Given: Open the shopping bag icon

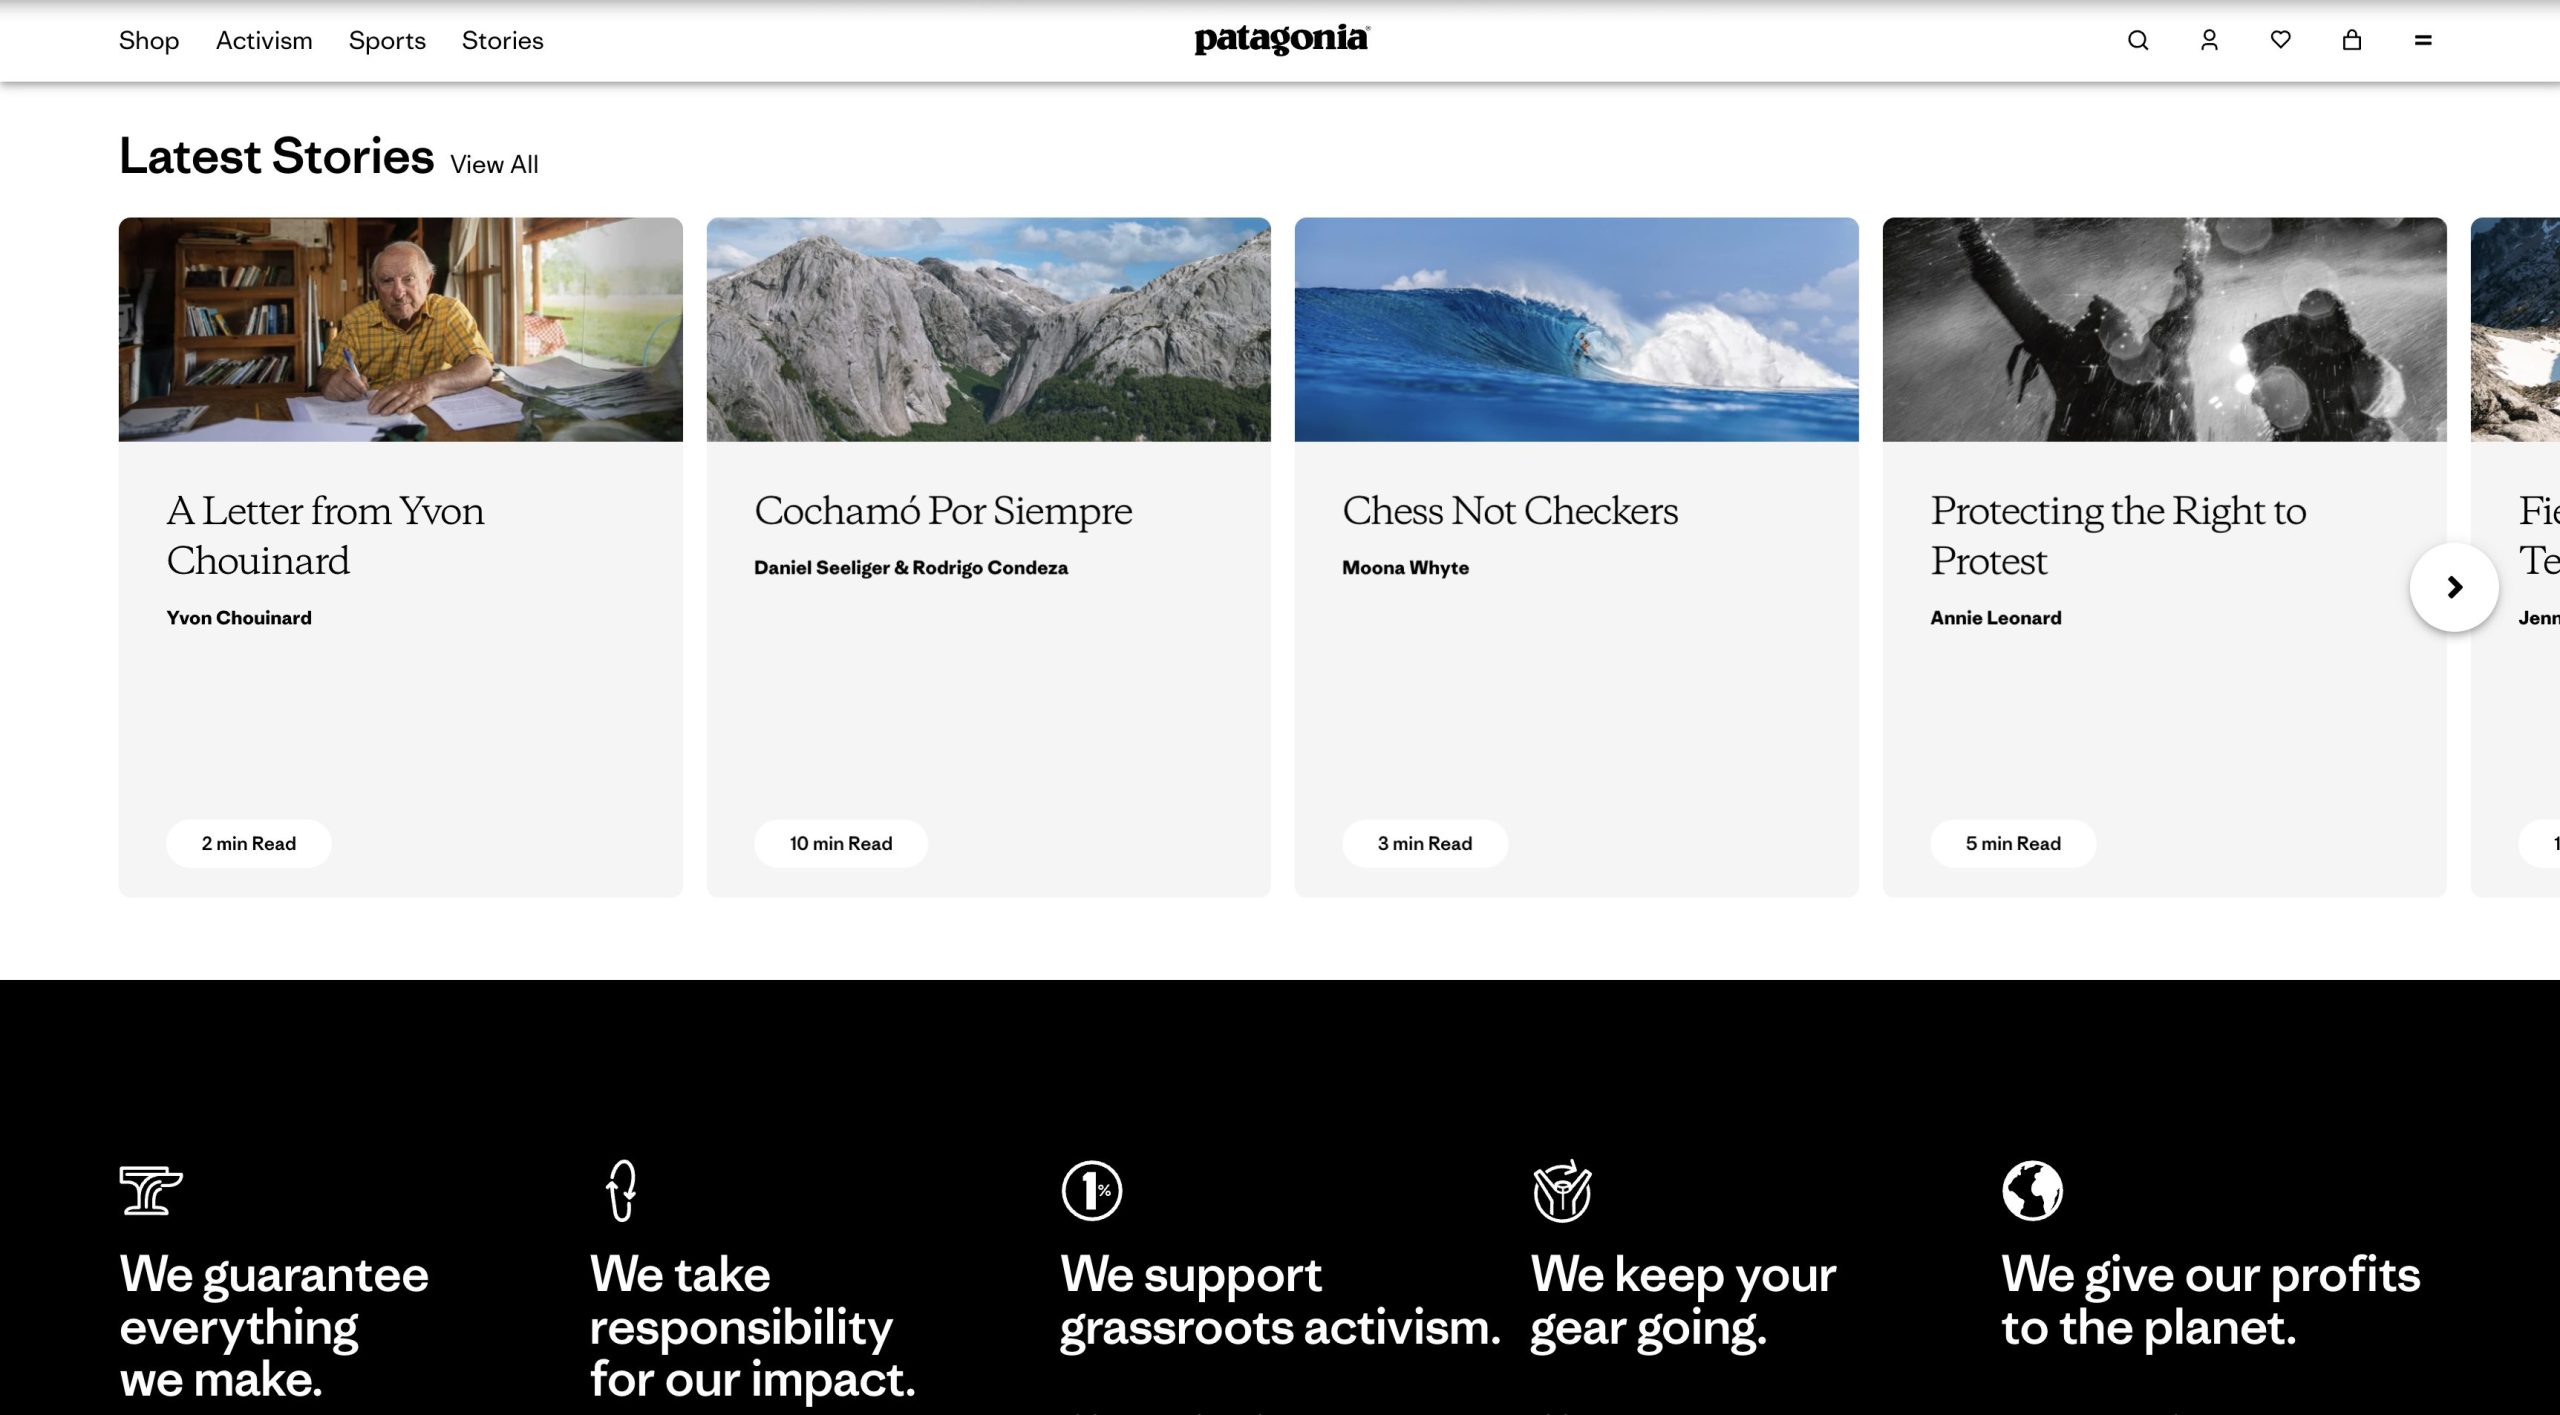Looking at the screenshot, I should point(2351,40).
